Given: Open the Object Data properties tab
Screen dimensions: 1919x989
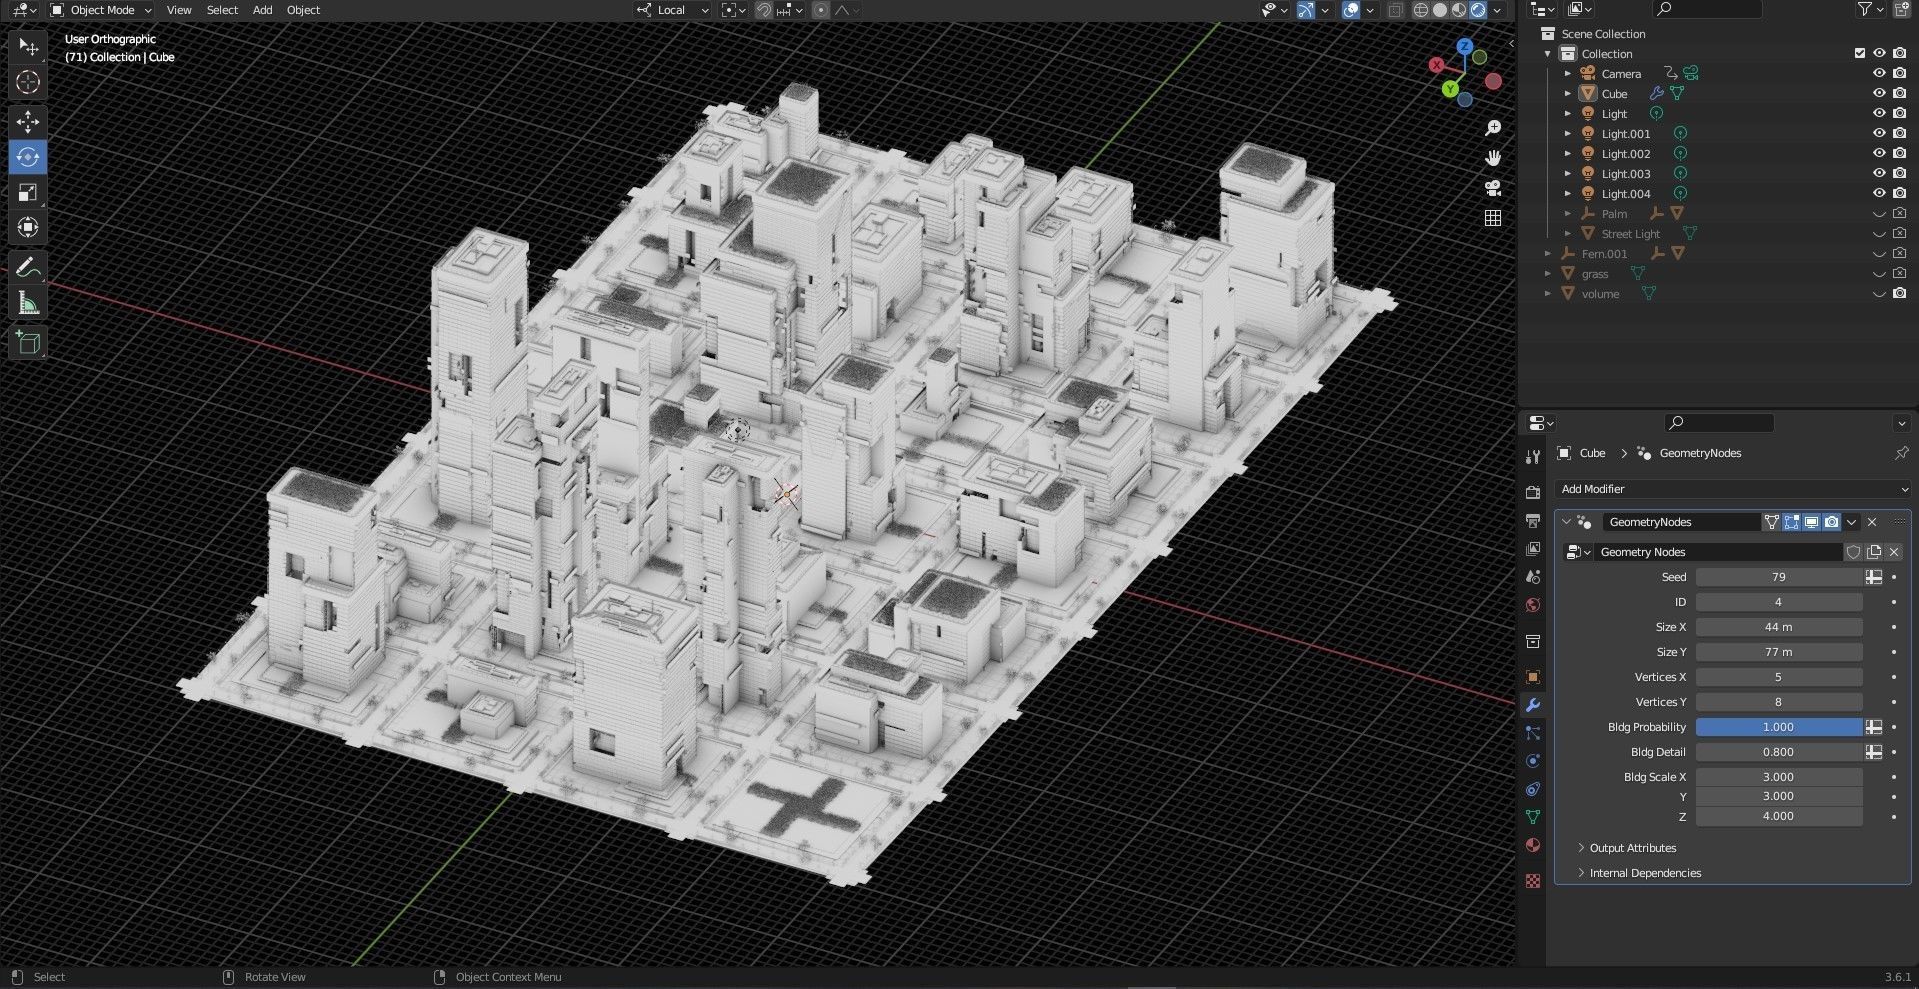Looking at the screenshot, I should 1533,817.
